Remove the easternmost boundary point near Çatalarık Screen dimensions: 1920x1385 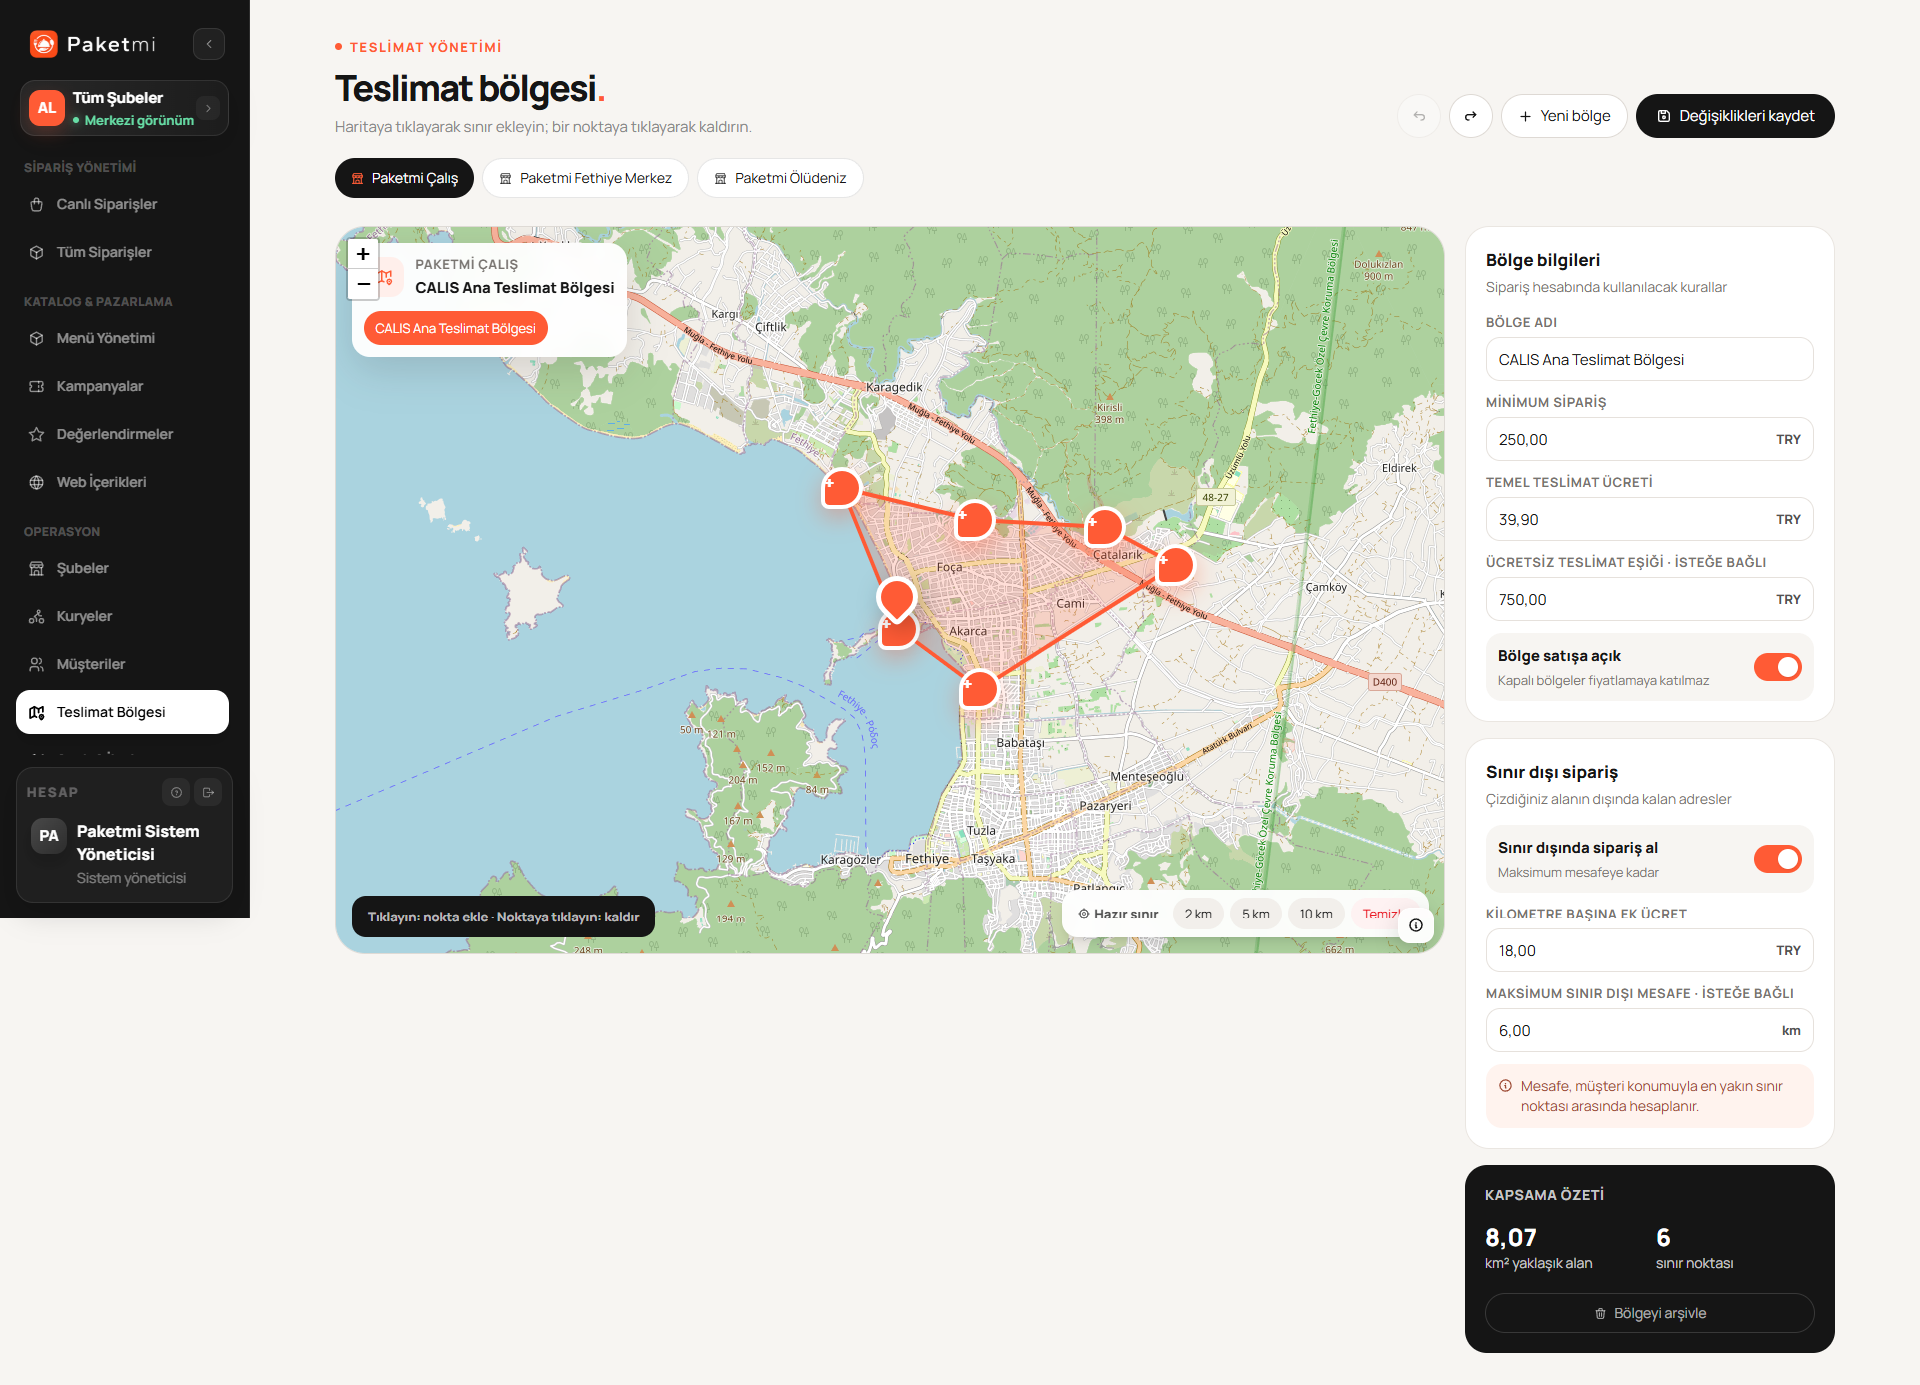pyautogui.click(x=1175, y=565)
